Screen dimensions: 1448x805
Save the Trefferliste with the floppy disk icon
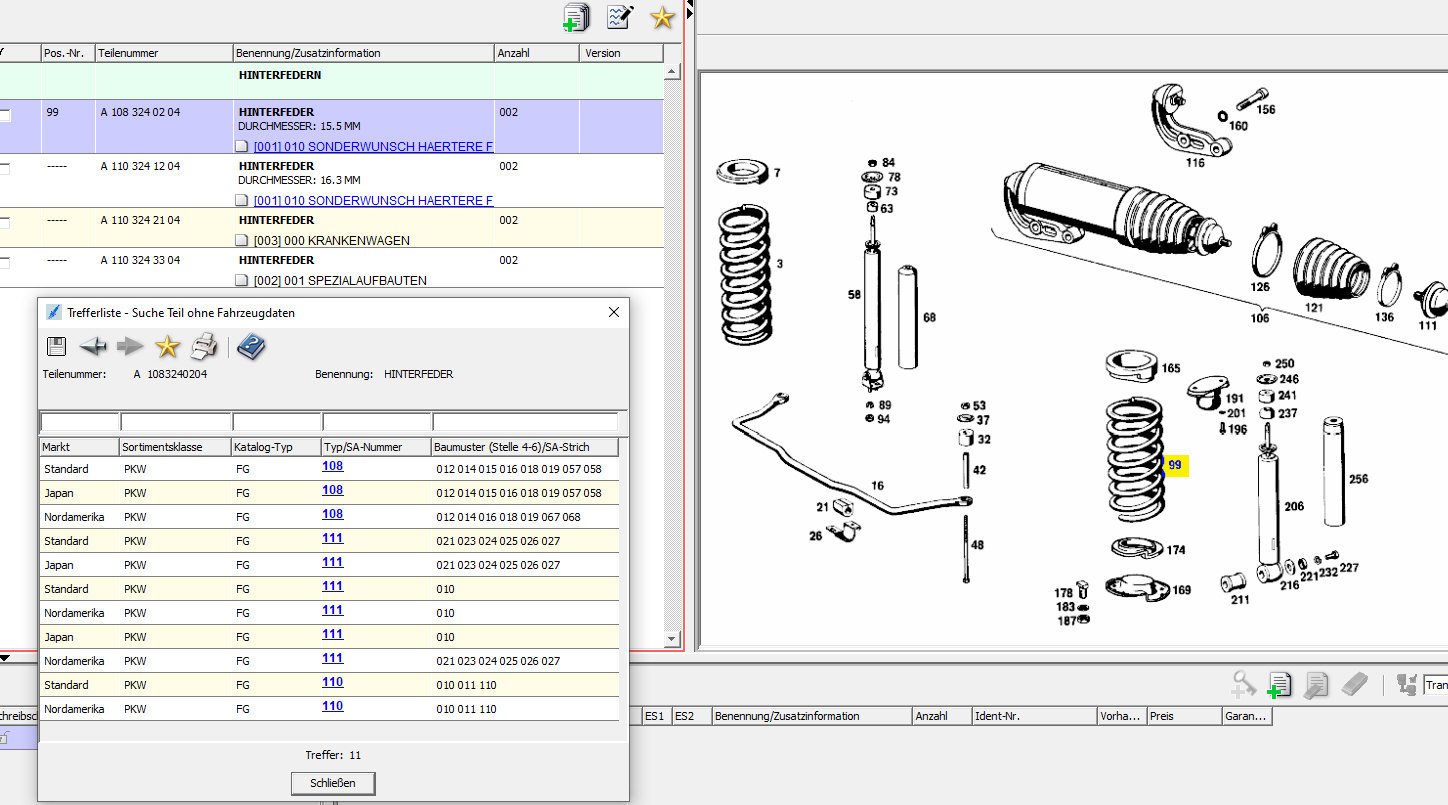(57, 347)
